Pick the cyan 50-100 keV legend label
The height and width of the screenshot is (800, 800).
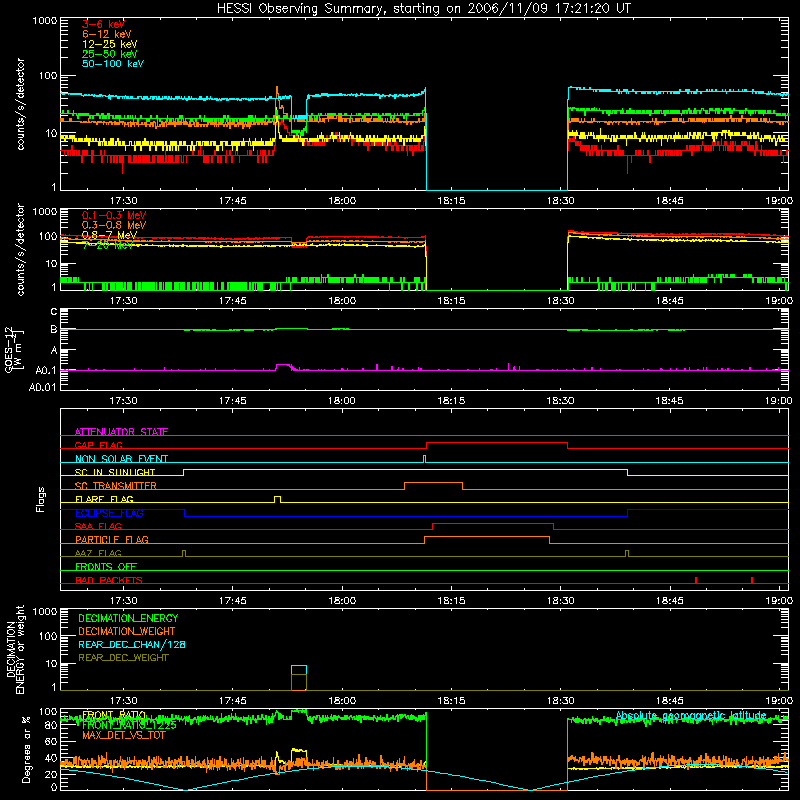click(x=113, y=64)
